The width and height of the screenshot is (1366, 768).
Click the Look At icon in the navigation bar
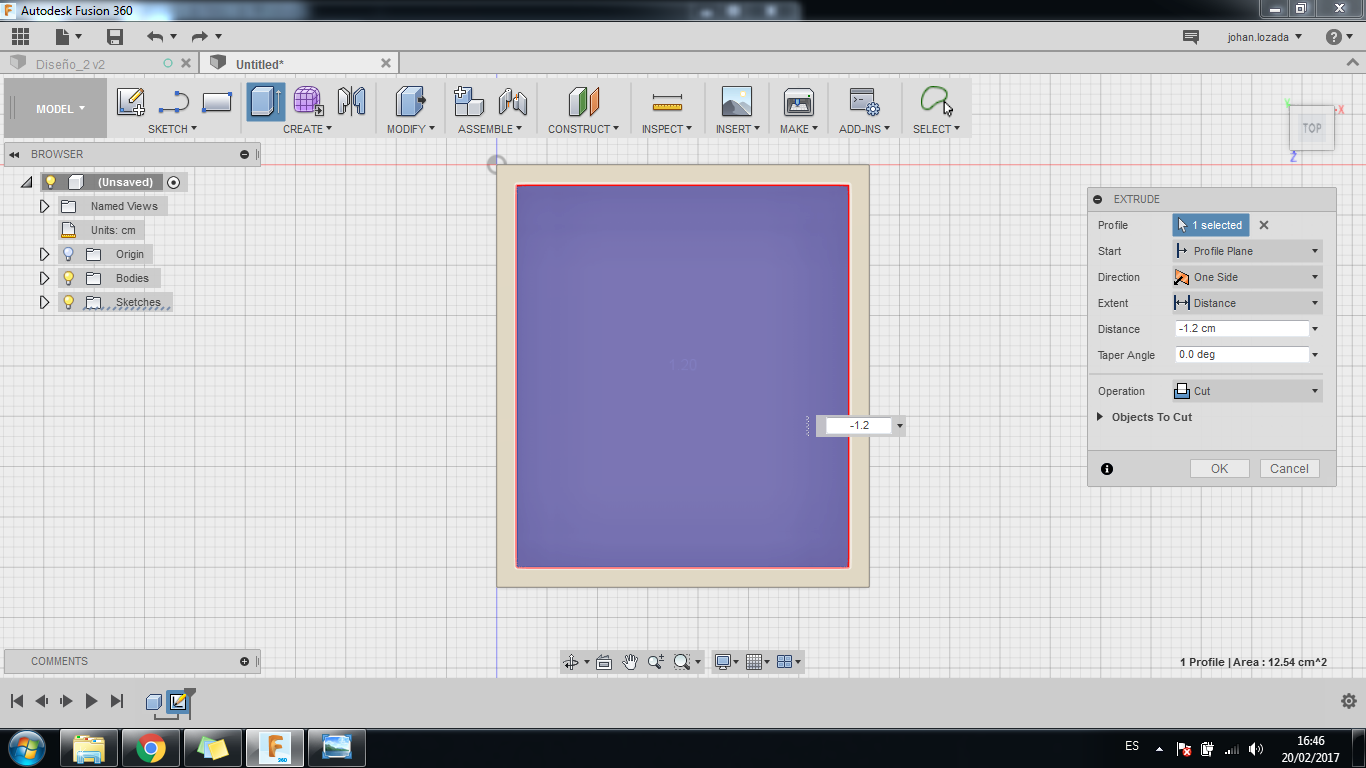coord(604,662)
